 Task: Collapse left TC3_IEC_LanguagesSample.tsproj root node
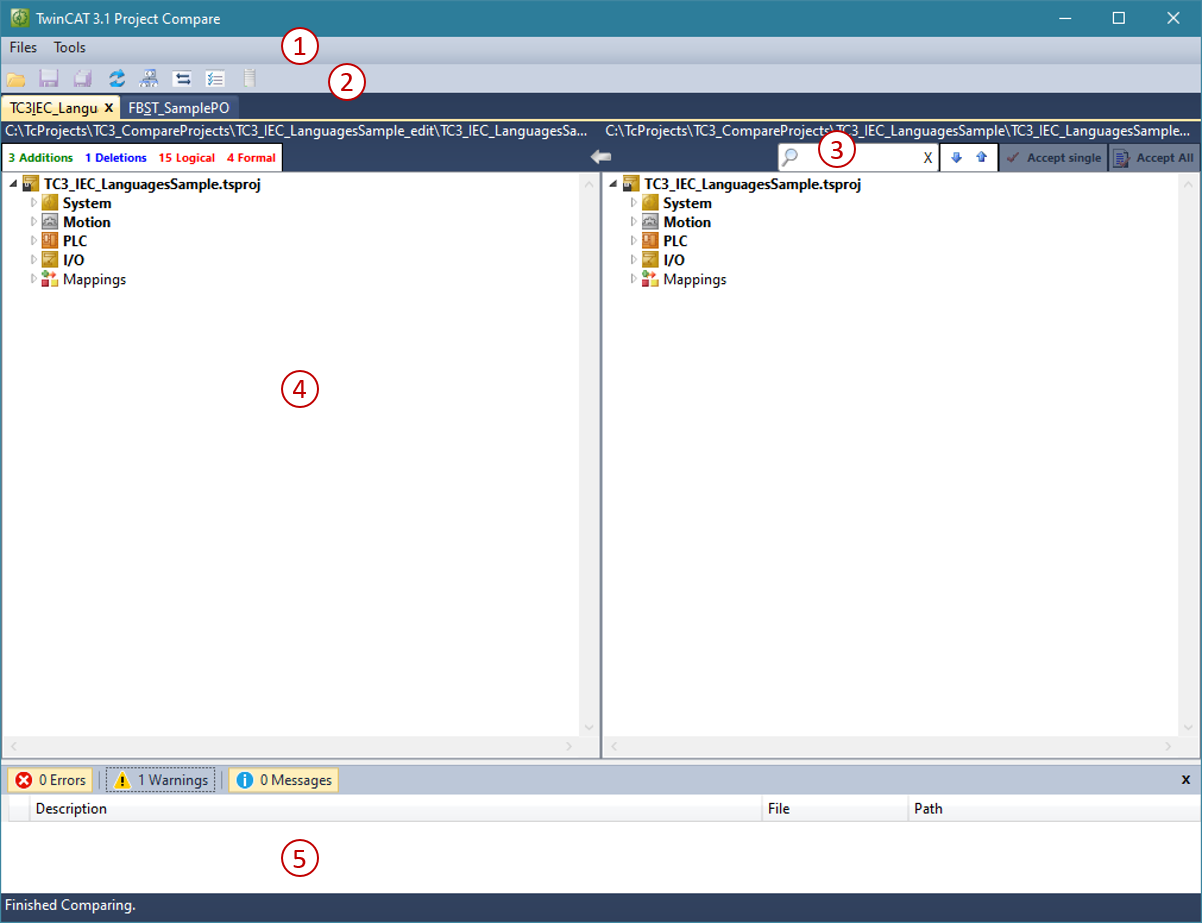13,184
